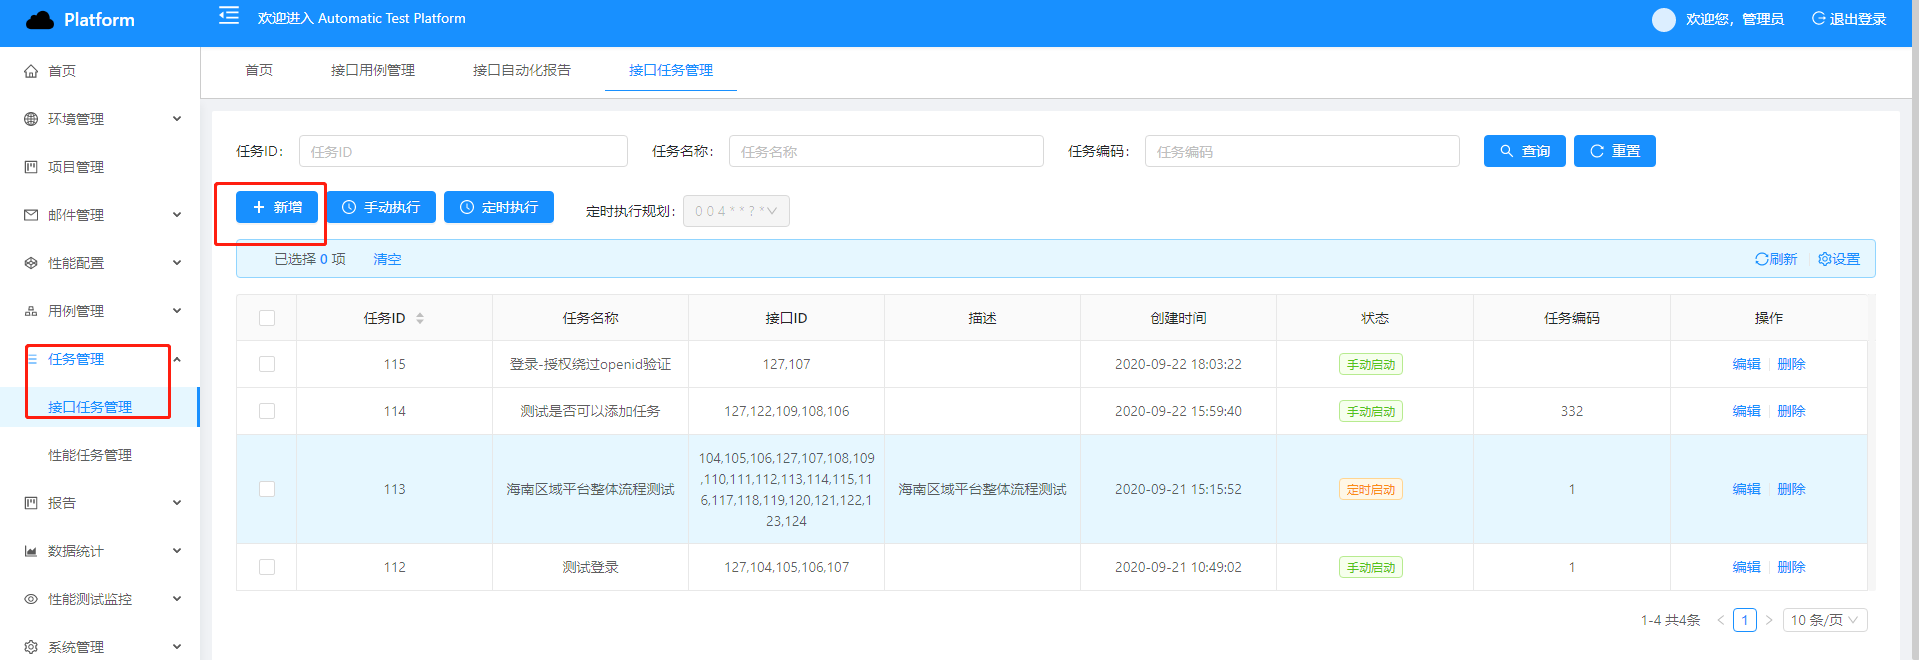Click the 性能测试监控 eye icon
Viewport: 1919px width, 660px height.
tap(31, 599)
